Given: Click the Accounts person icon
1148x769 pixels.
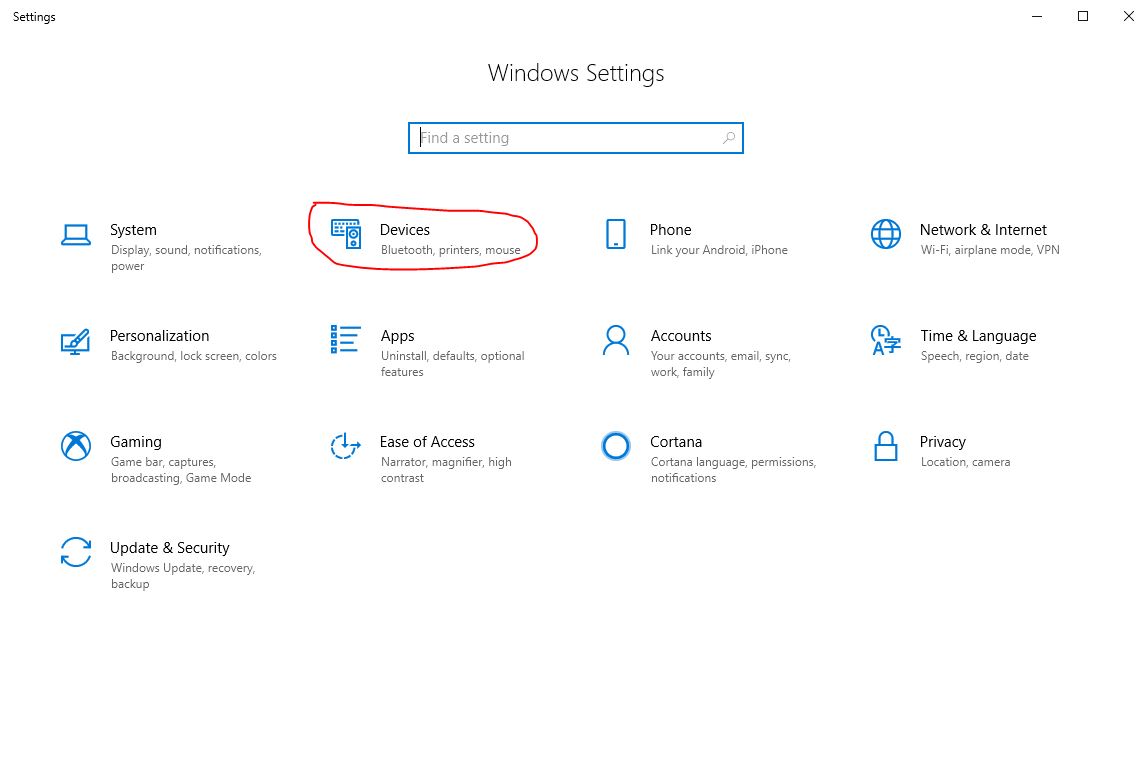Looking at the screenshot, I should click(616, 340).
